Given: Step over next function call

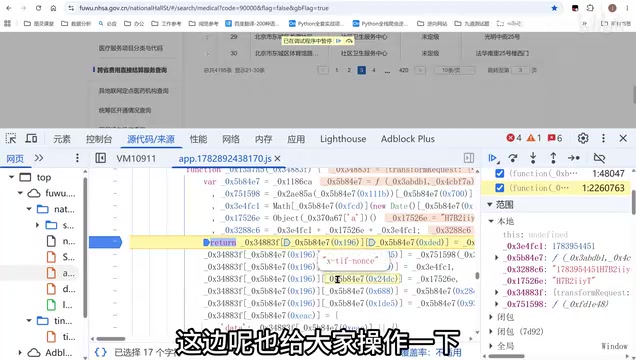Looking at the screenshot, I should tap(513, 158).
